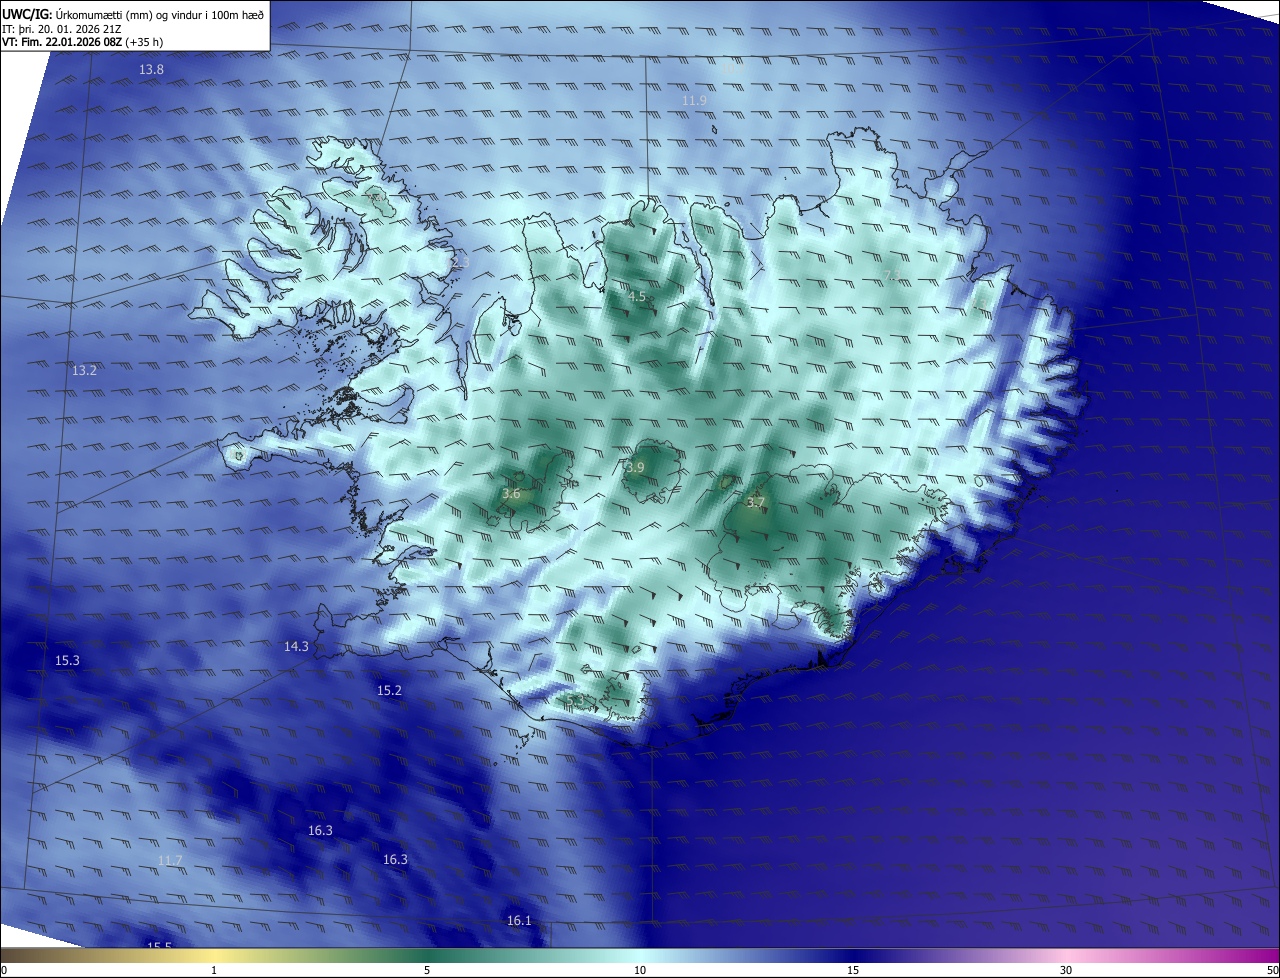
Task: Click the 15.3 value label
Action: coord(67,661)
